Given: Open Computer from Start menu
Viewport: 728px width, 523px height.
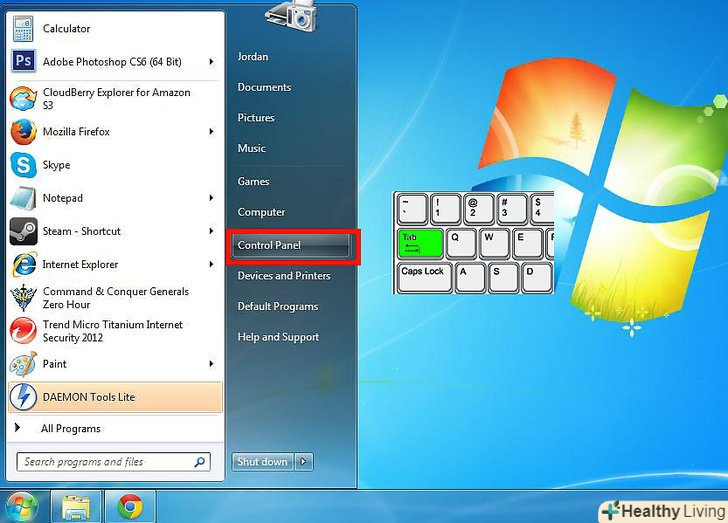Looking at the screenshot, I should 261,212.
